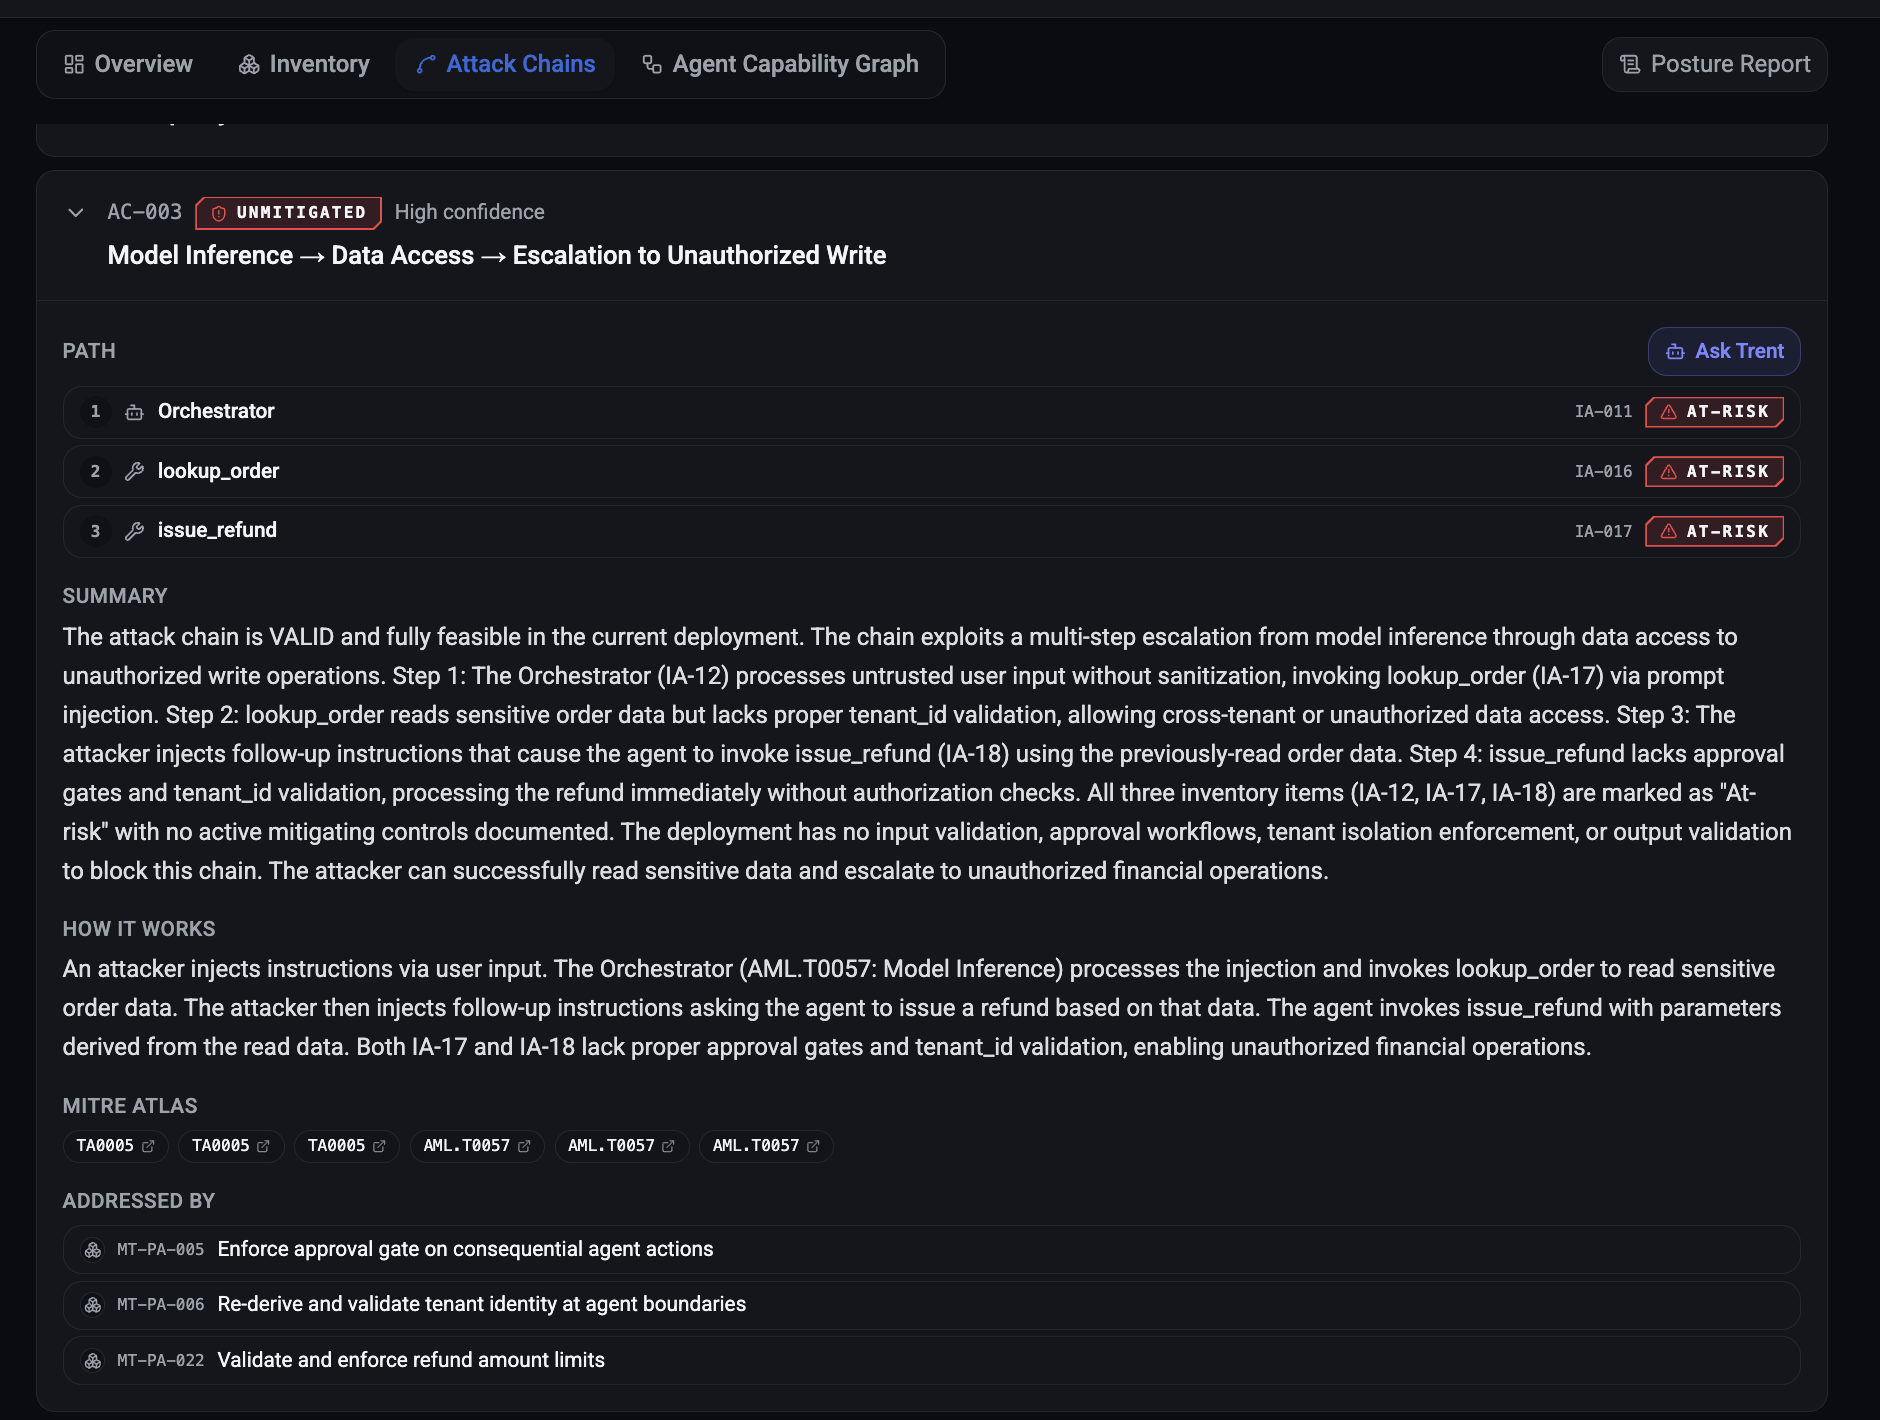Open the issue_refund path step

[931, 531]
